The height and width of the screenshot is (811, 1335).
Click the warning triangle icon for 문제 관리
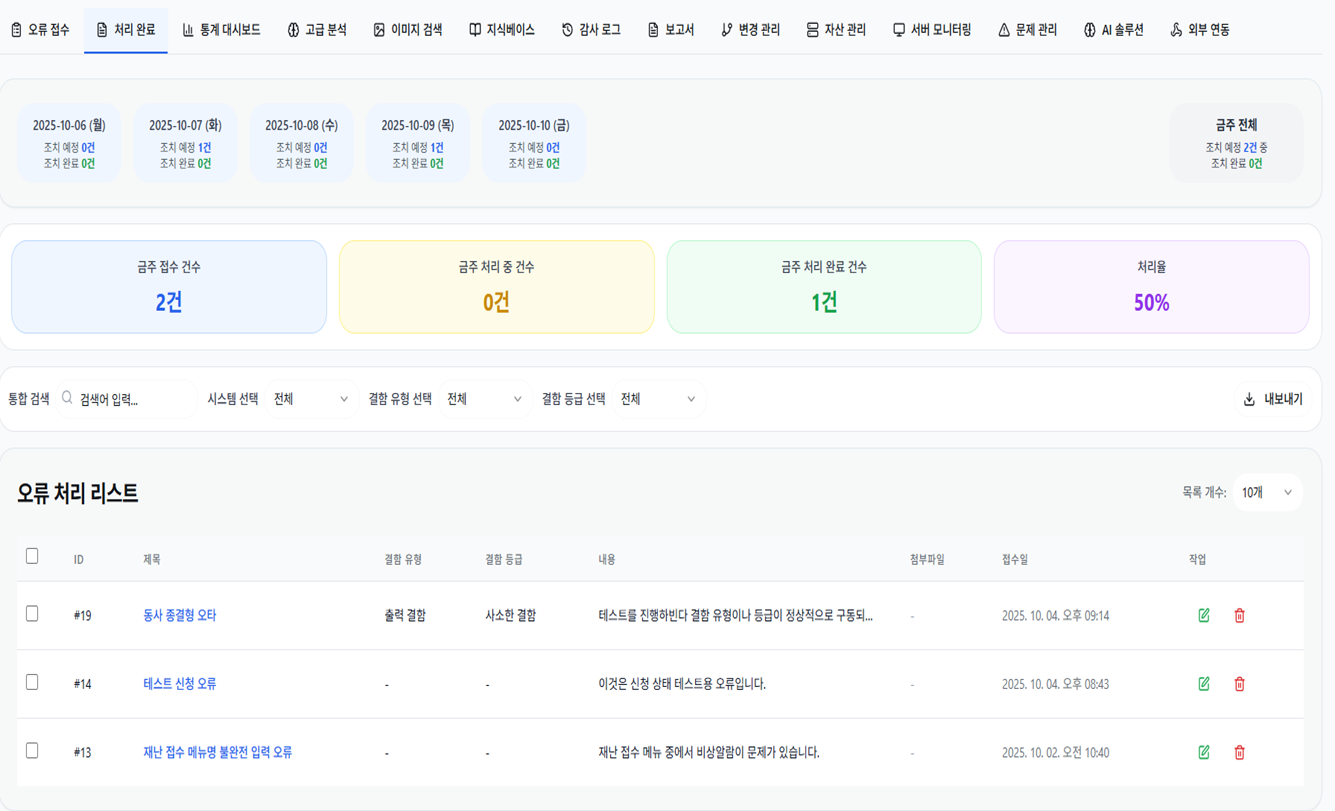pos(1004,30)
